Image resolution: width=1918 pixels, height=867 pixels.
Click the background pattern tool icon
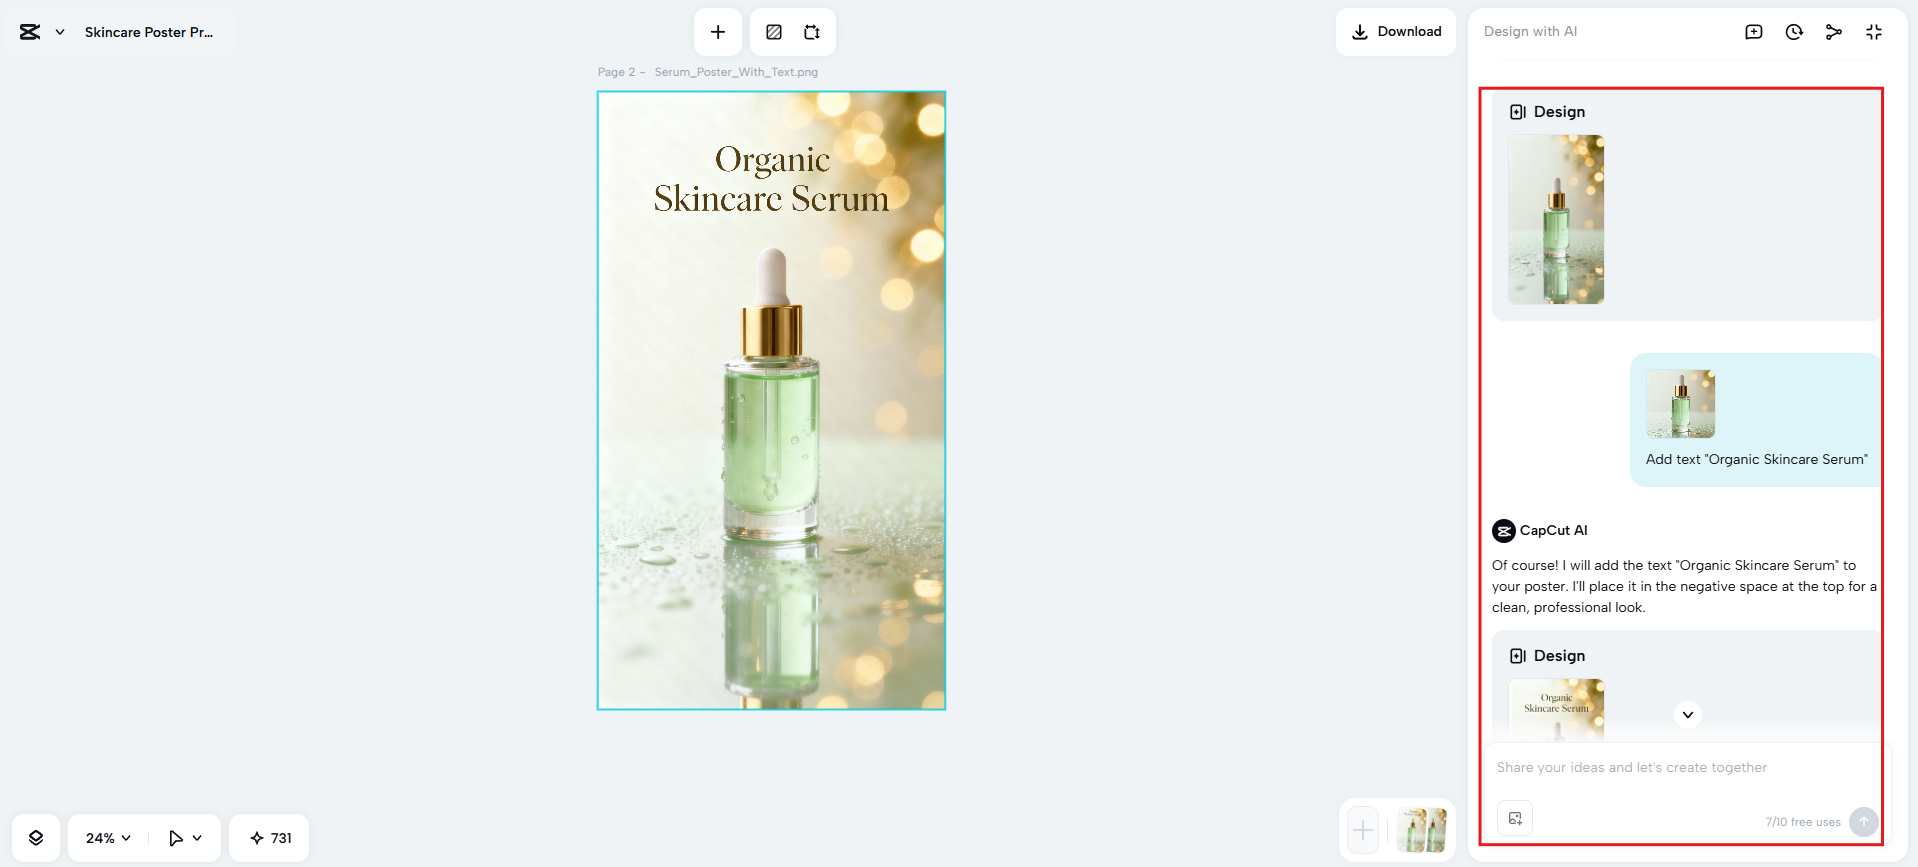coord(774,32)
